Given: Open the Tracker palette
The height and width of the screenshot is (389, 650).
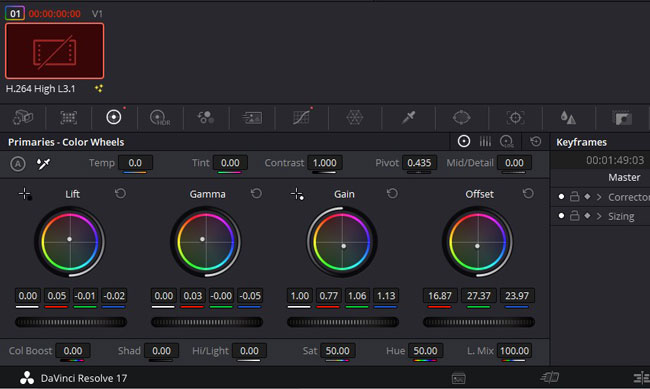Looking at the screenshot, I should coord(515,118).
